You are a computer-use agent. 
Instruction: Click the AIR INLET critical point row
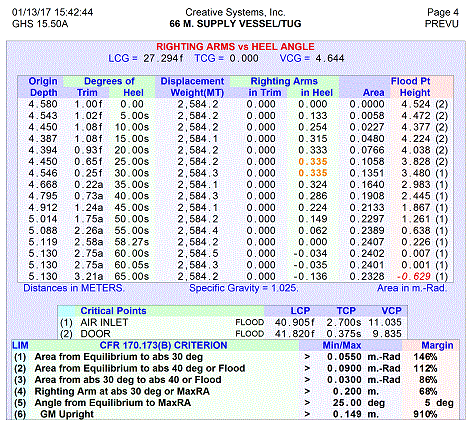point(231,322)
